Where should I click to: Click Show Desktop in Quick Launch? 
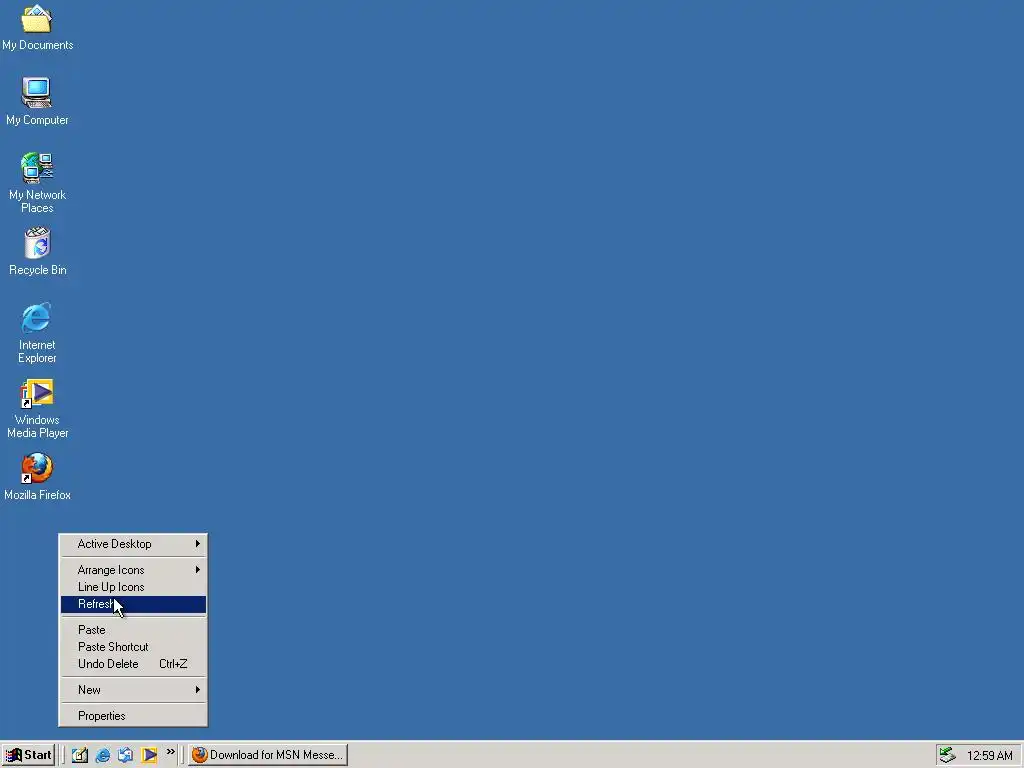[80, 755]
